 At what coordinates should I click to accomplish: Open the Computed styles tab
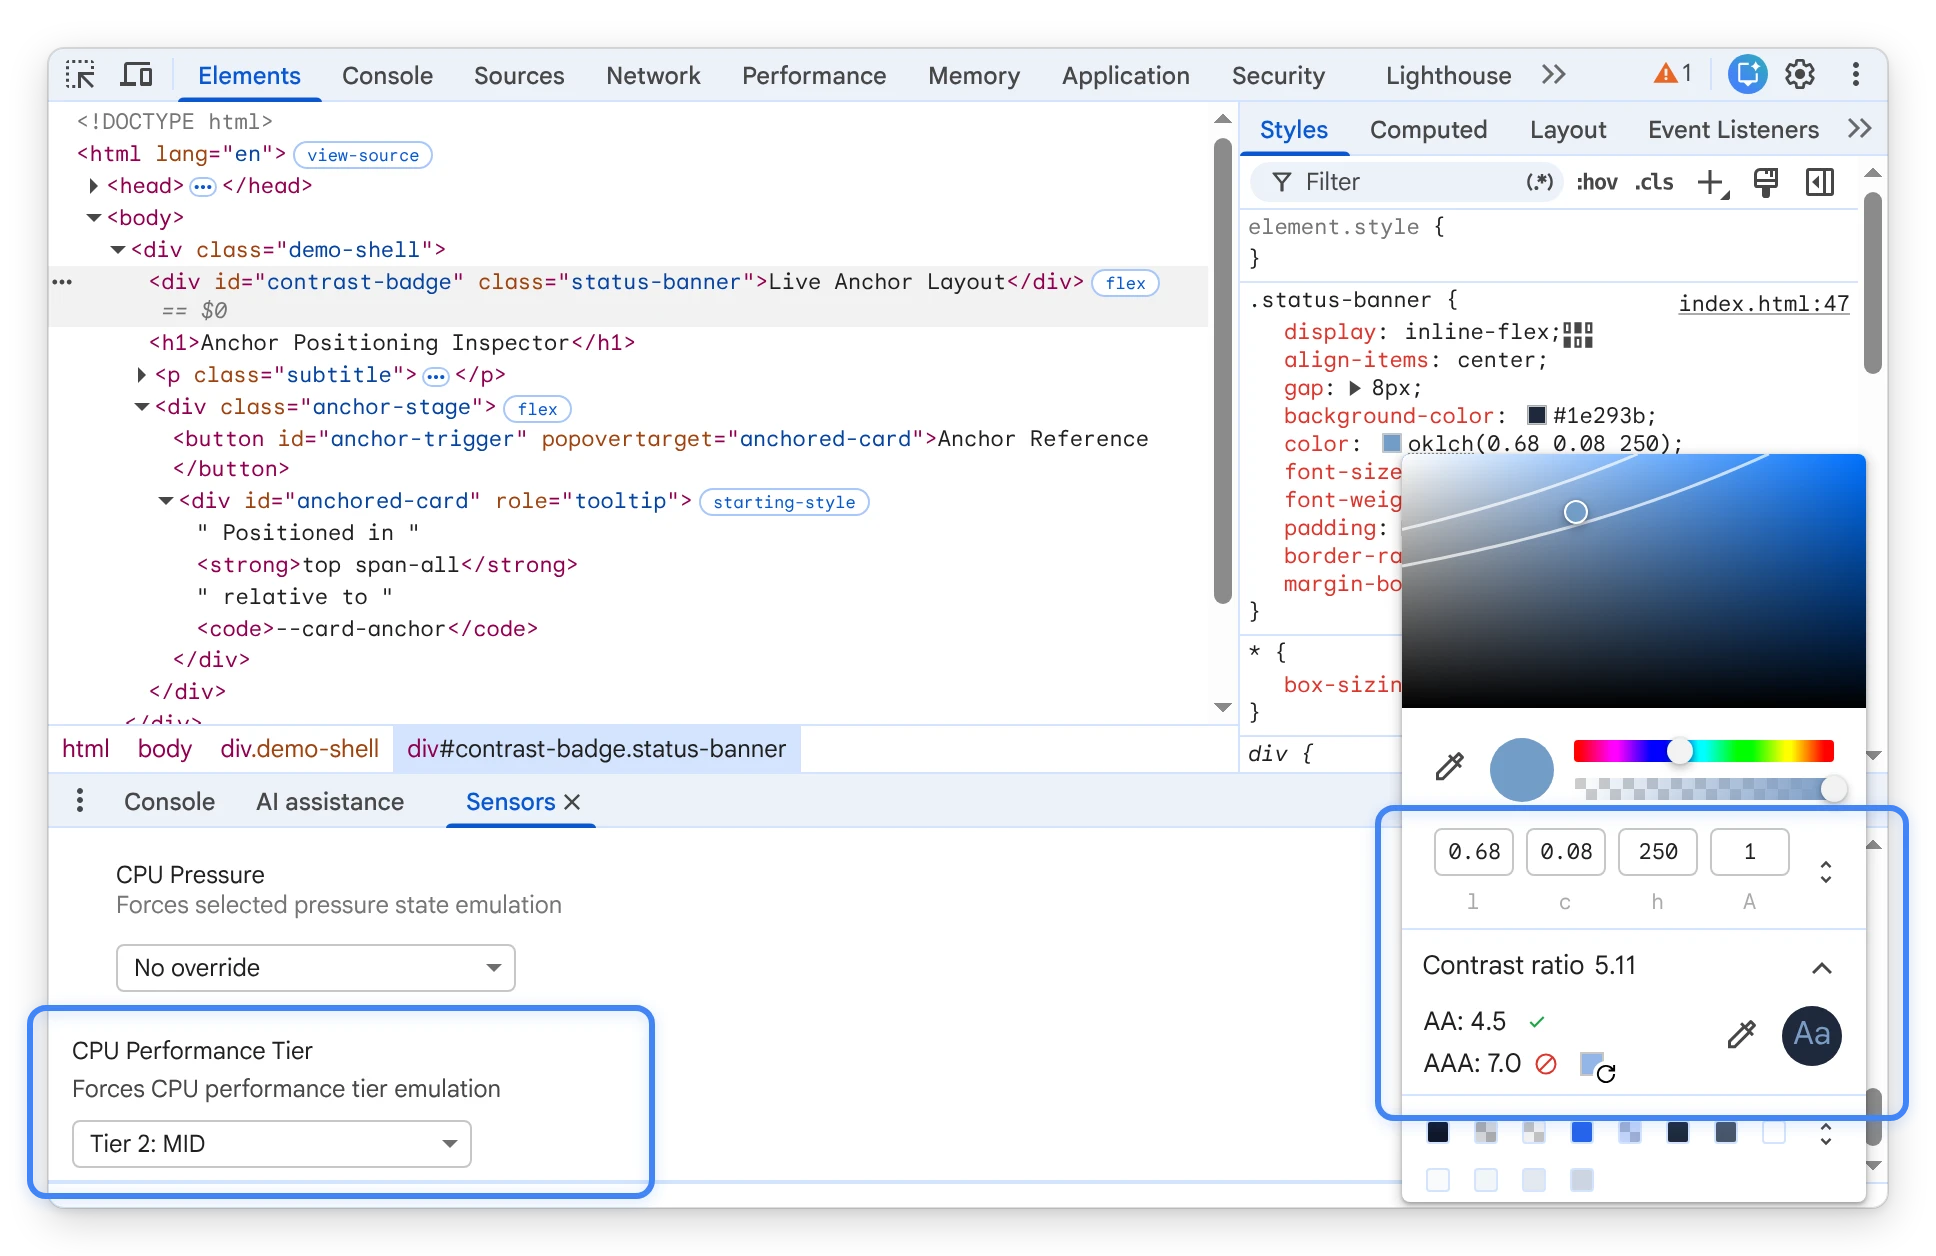(x=1428, y=130)
